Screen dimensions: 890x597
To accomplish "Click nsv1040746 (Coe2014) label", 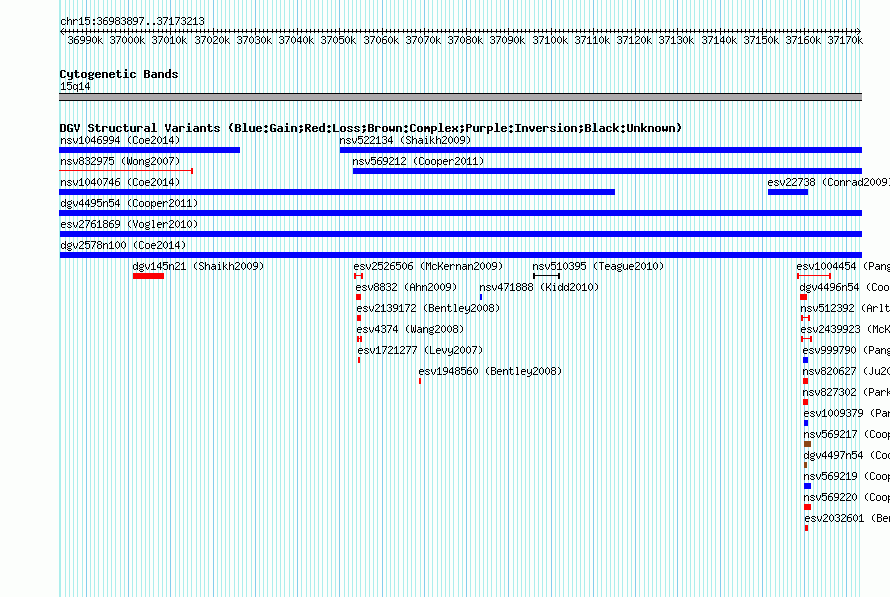I will (x=120, y=182).
